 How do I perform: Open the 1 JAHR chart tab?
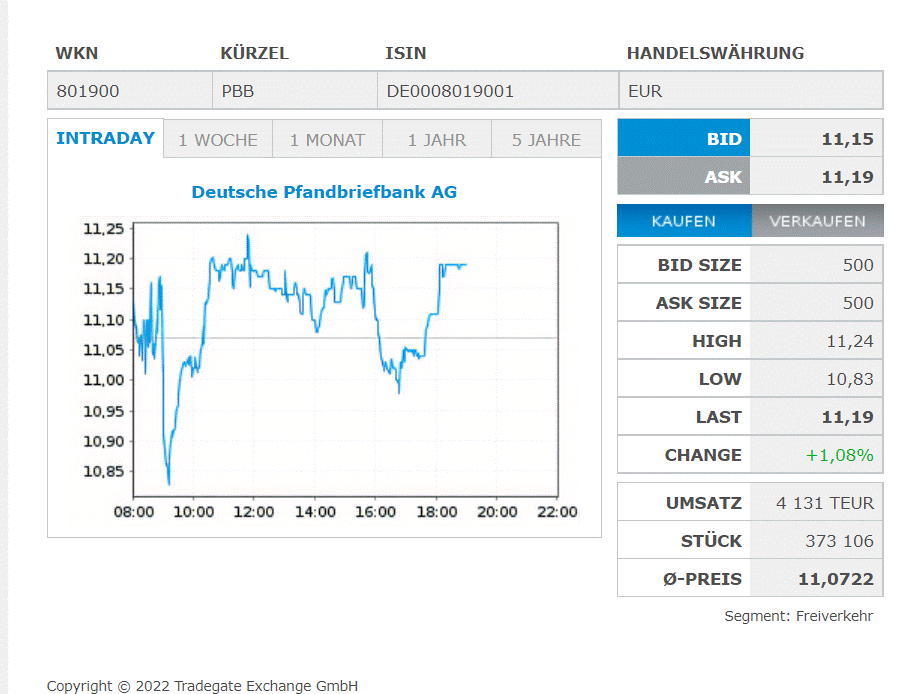(x=436, y=139)
